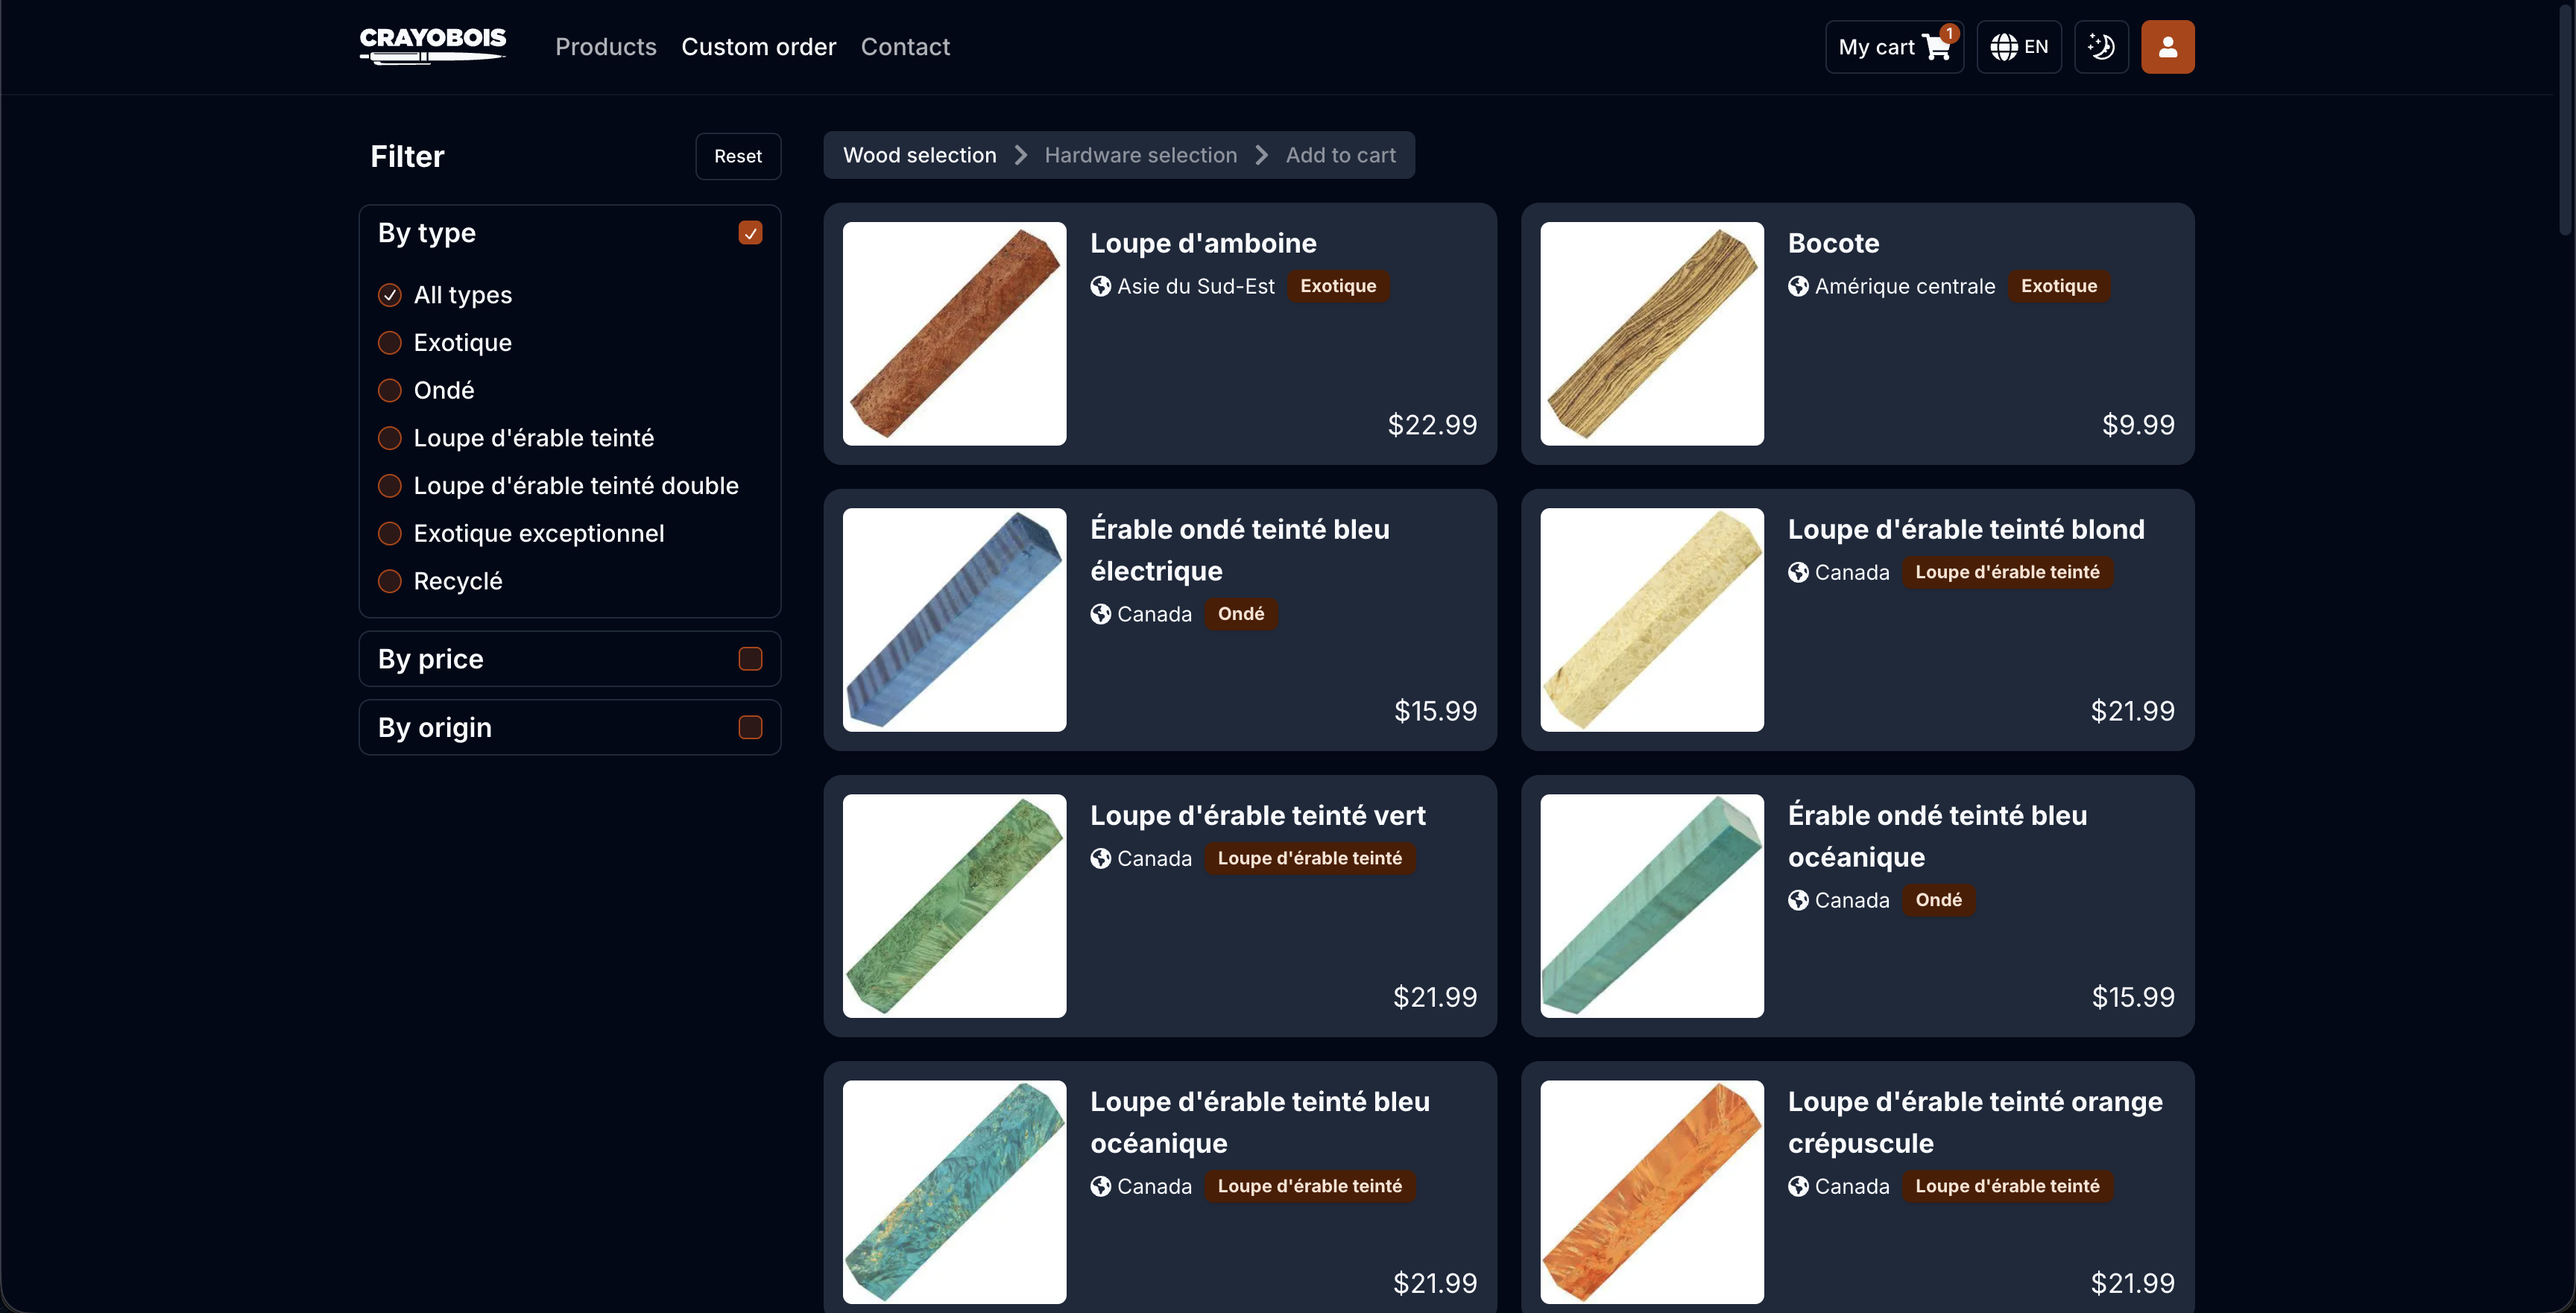Open the user account icon
This screenshot has height=1313, width=2576.
pos(2167,46)
